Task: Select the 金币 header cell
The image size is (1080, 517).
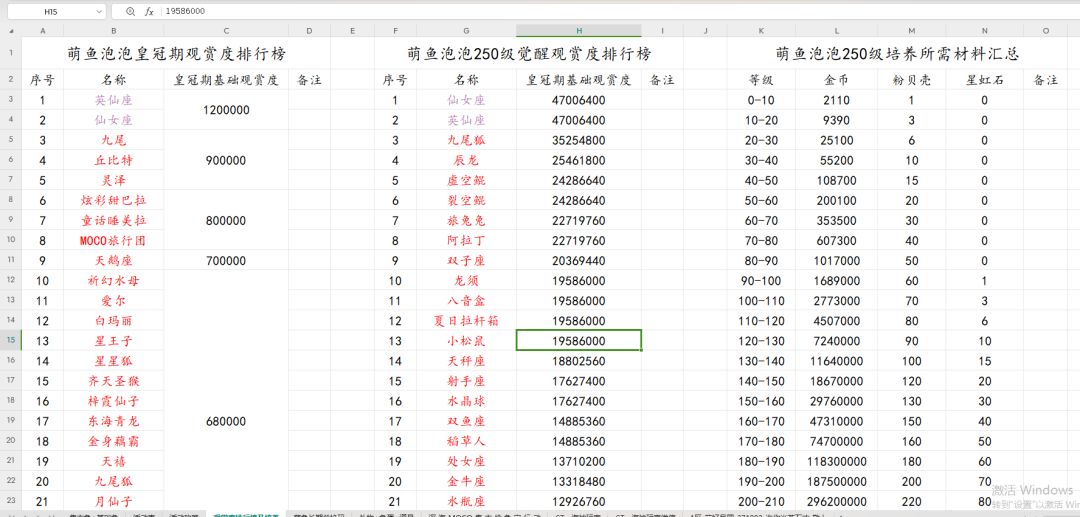Action: pos(836,80)
